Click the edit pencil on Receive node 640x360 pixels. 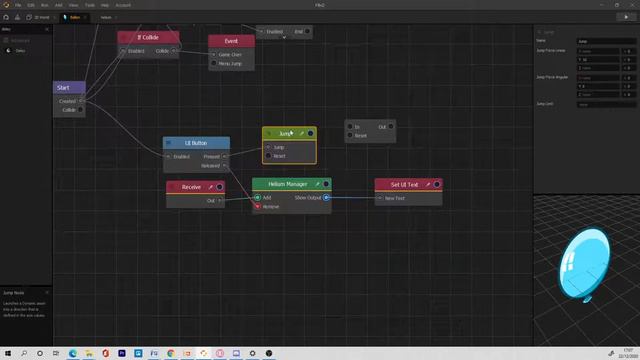point(211,187)
